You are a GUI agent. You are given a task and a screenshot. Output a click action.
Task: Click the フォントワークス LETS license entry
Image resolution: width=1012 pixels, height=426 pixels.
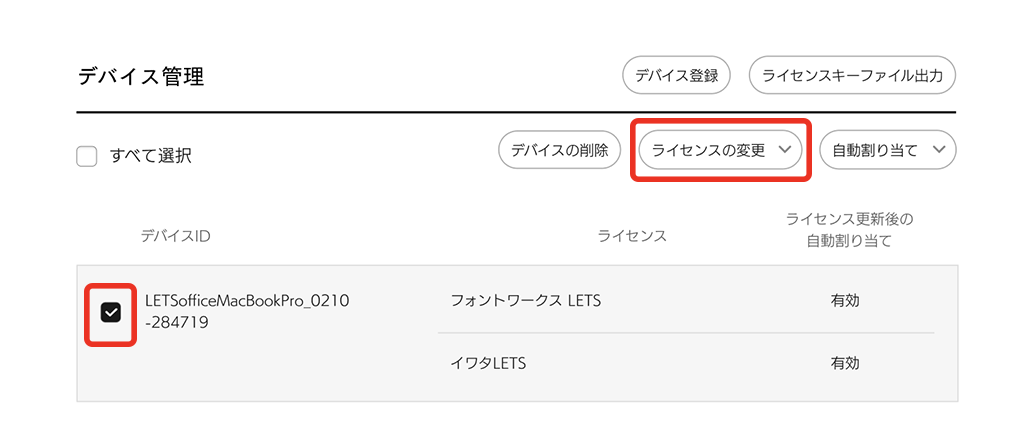(526, 300)
